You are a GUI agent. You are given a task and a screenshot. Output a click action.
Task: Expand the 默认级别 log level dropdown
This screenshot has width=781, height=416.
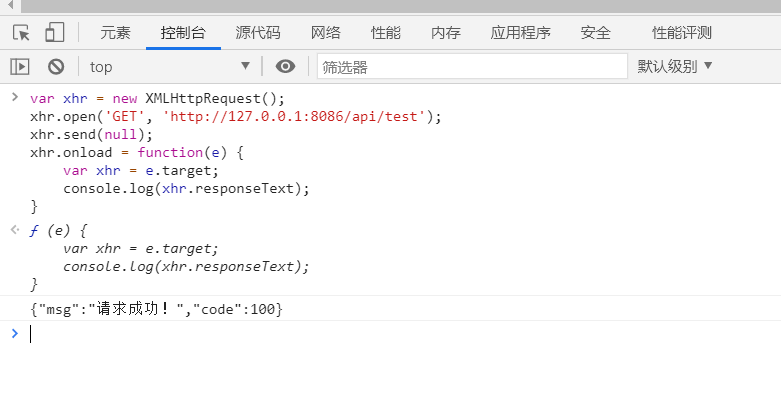[x=675, y=67]
